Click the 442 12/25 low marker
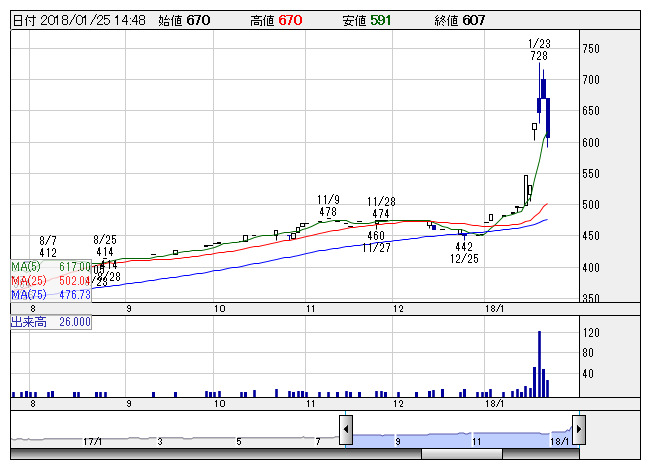The height and width of the screenshot is (469, 652). [x=463, y=252]
